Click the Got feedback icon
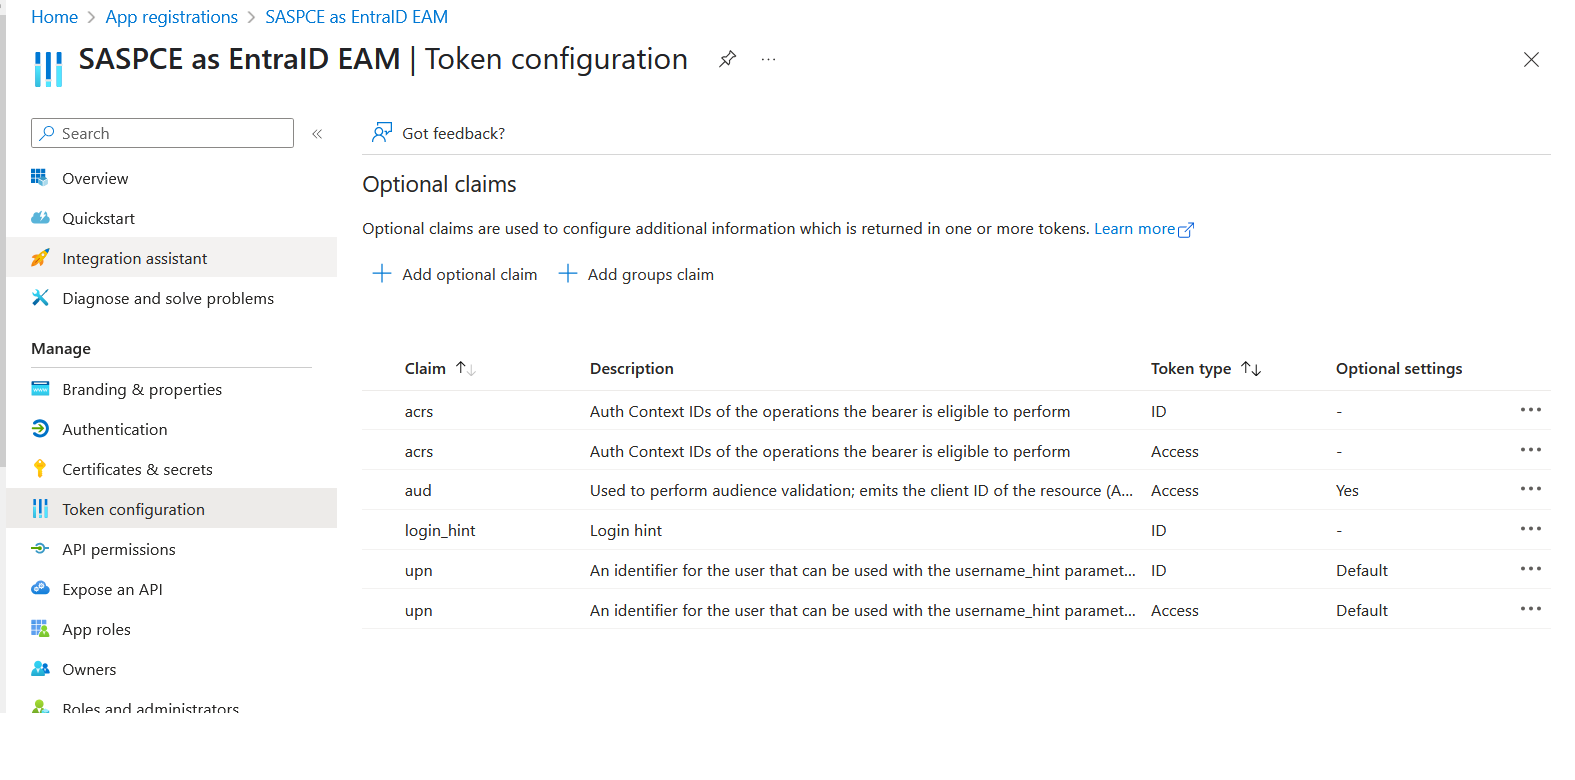 (x=381, y=133)
